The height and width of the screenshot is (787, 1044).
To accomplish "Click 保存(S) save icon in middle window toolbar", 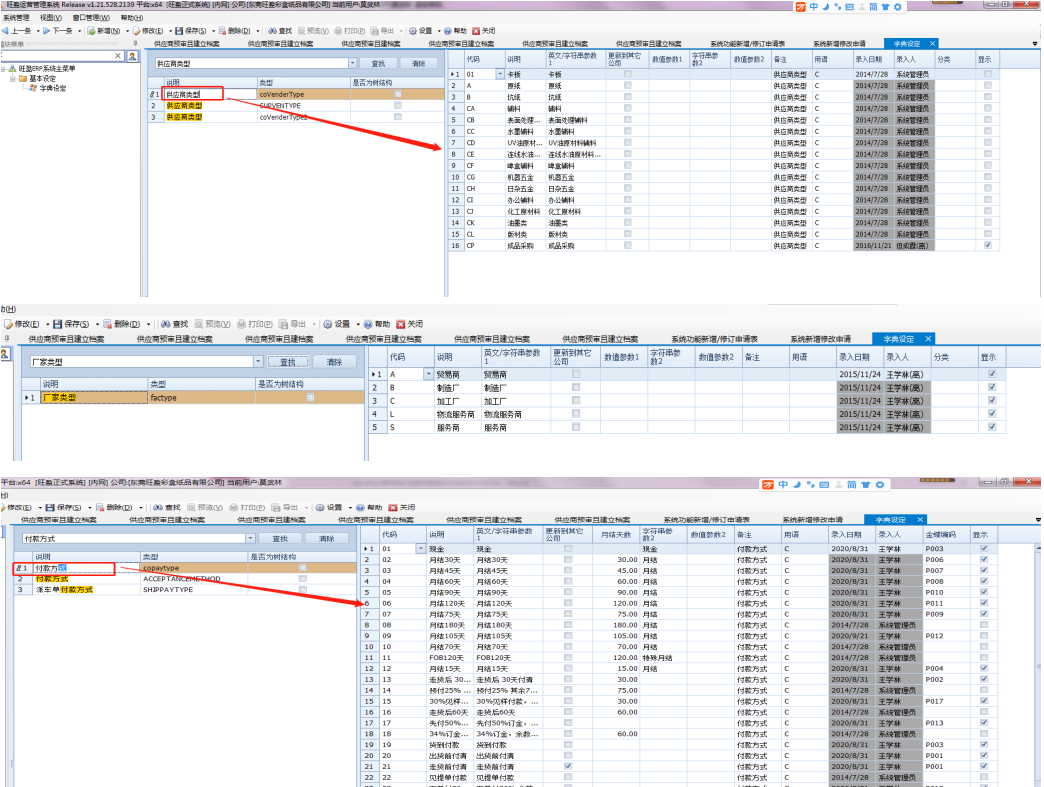I will [58, 324].
